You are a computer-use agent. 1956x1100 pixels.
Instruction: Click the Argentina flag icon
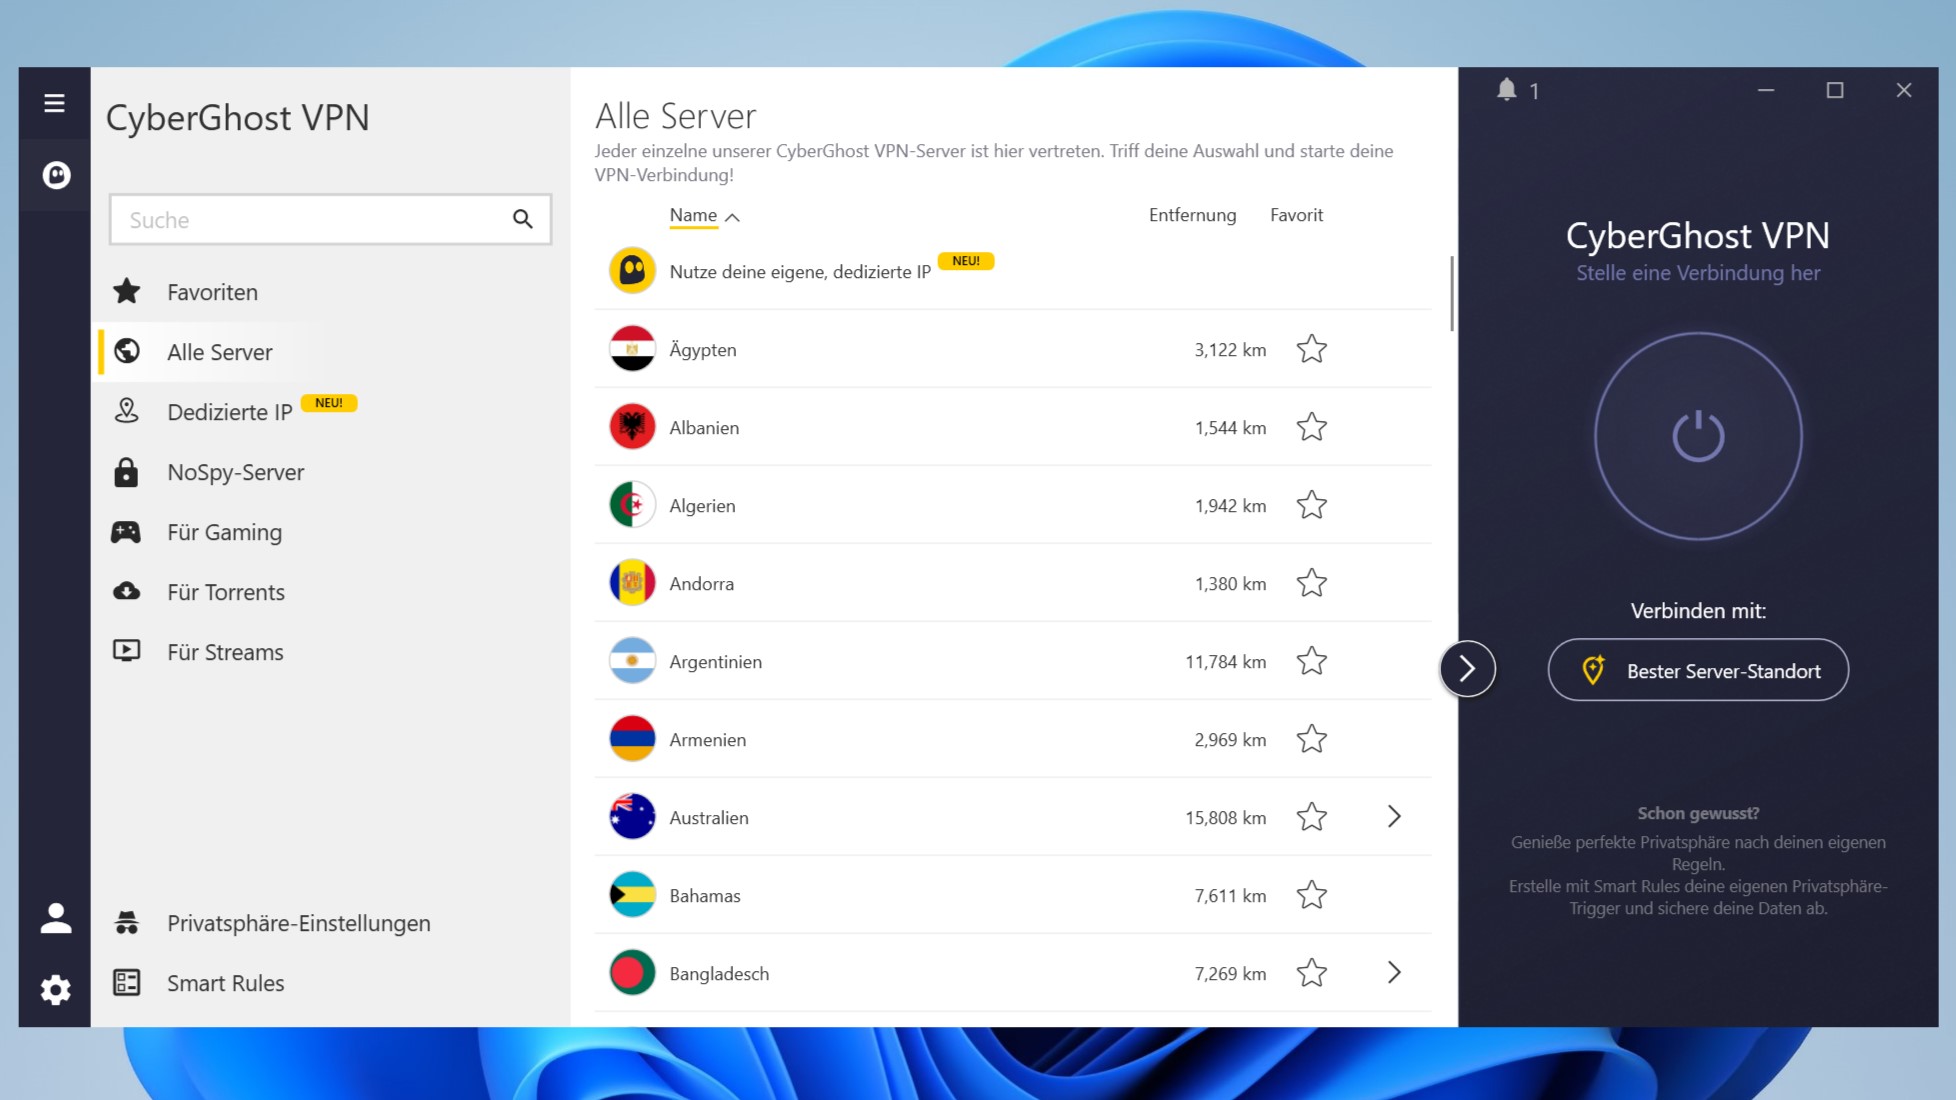click(632, 660)
